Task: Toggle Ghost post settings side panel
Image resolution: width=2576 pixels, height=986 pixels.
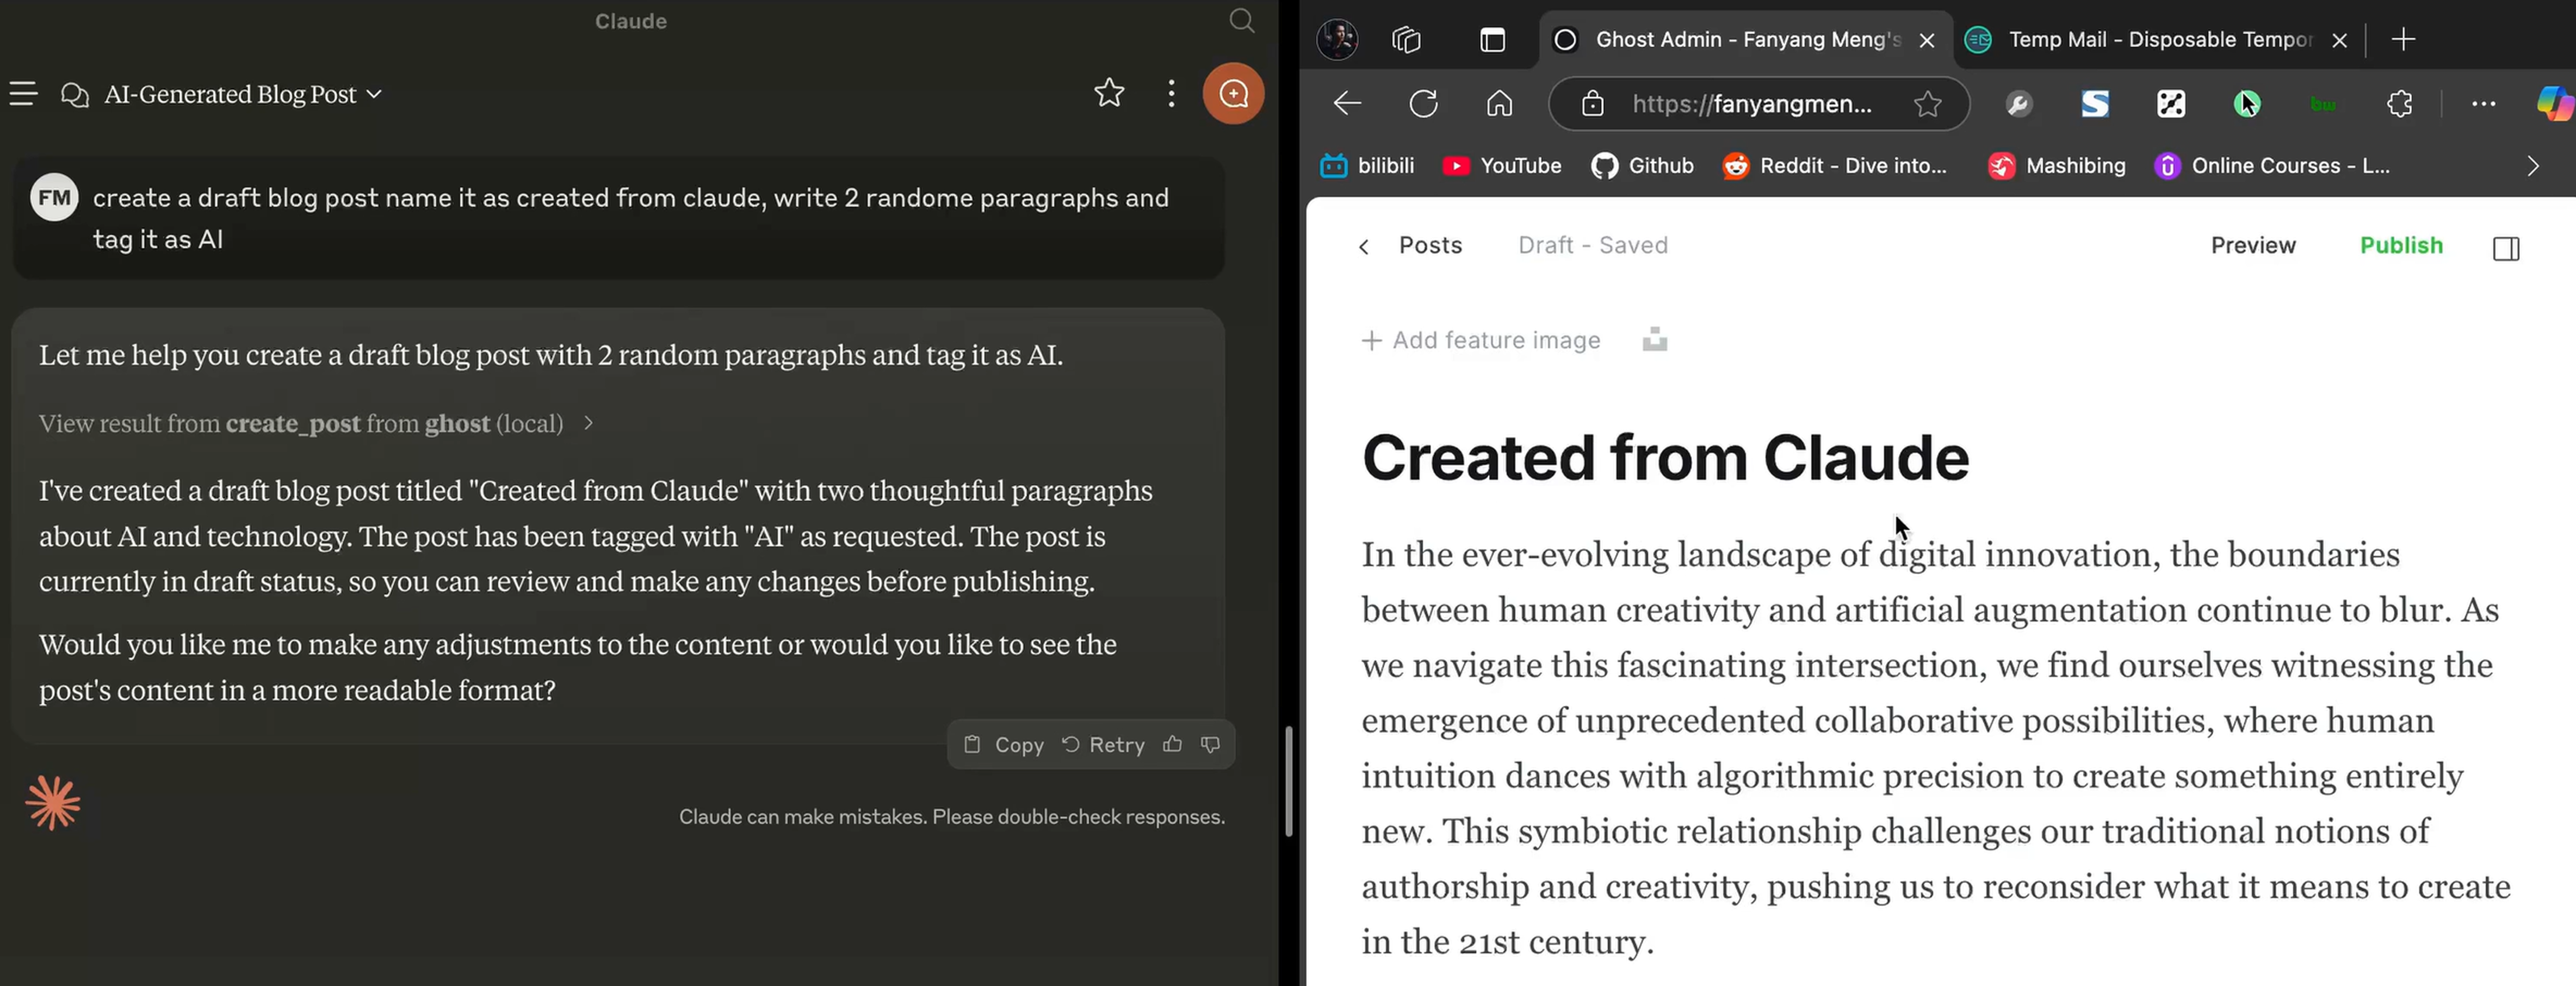Action: coord(2506,248)
